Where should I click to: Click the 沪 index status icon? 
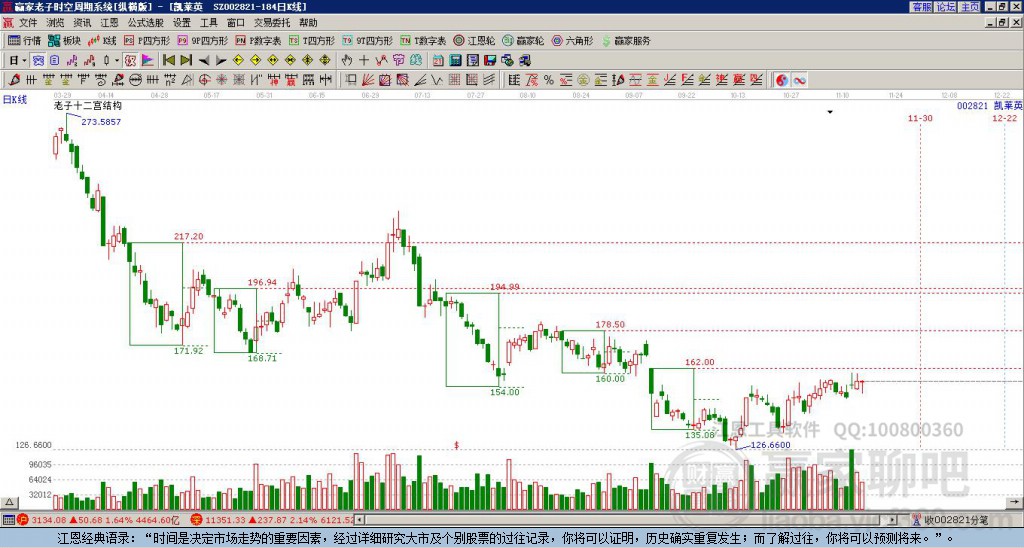pos(23,520)
